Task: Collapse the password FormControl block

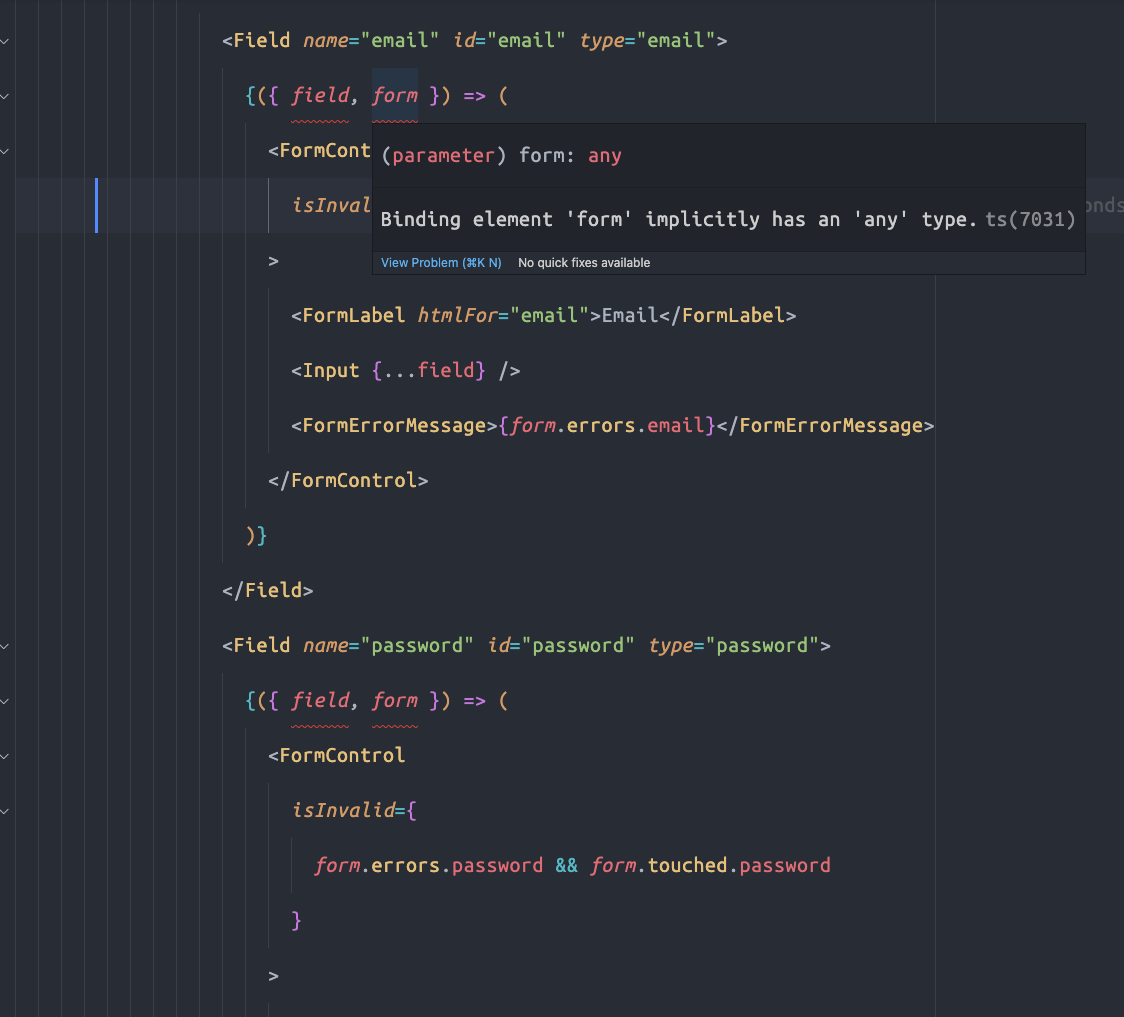Action: click(4, 755)
